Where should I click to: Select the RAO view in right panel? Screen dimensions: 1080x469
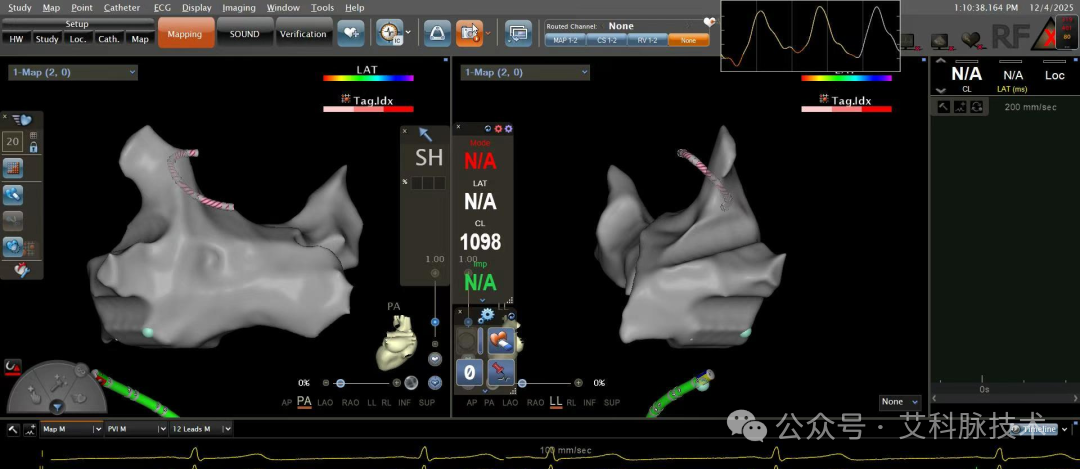point(534,402)
